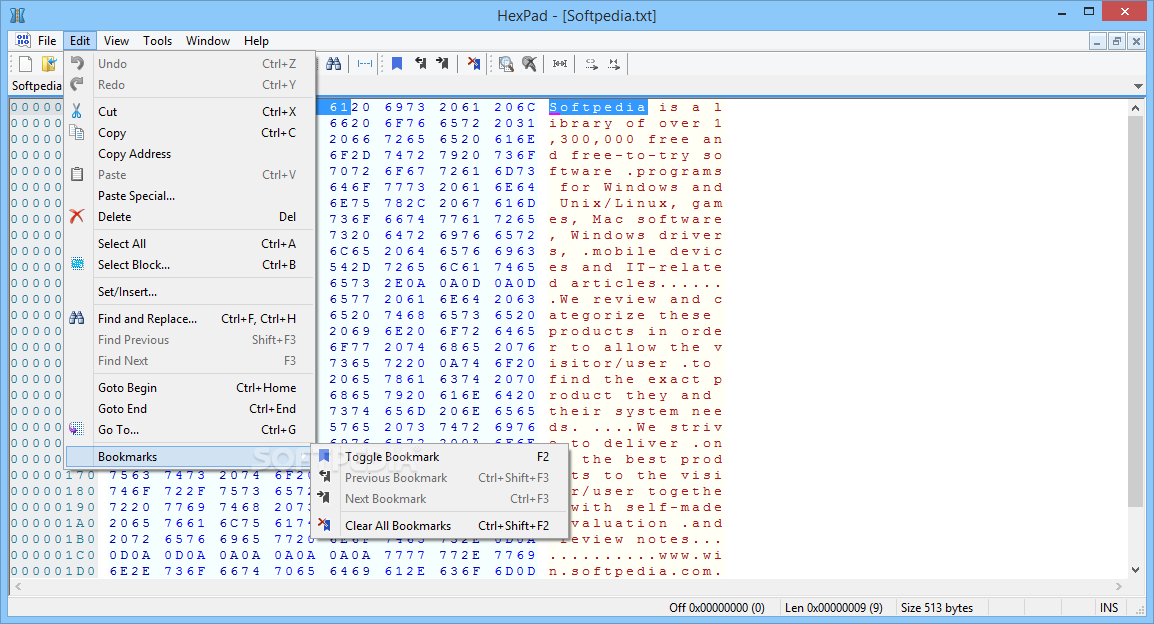Restore down the Softpedia.txt child window
This screenshot has width=1154, height=624.
(x=1116, y=41)
